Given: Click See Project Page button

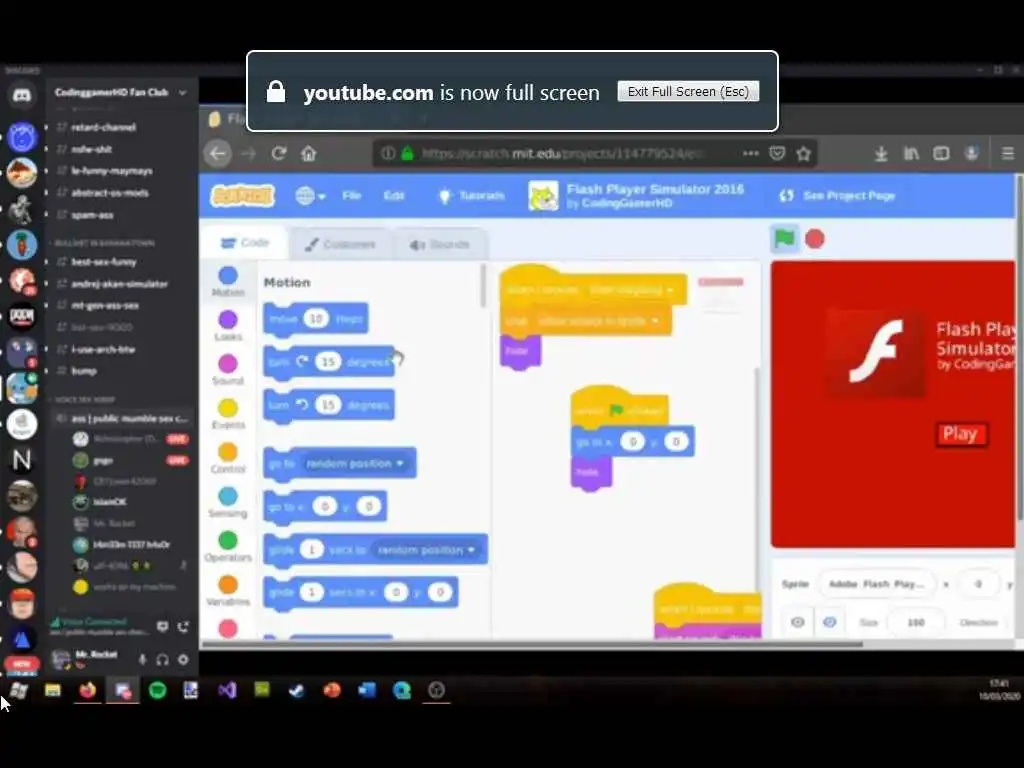Looking at the screenshot, I should point(837,195).
